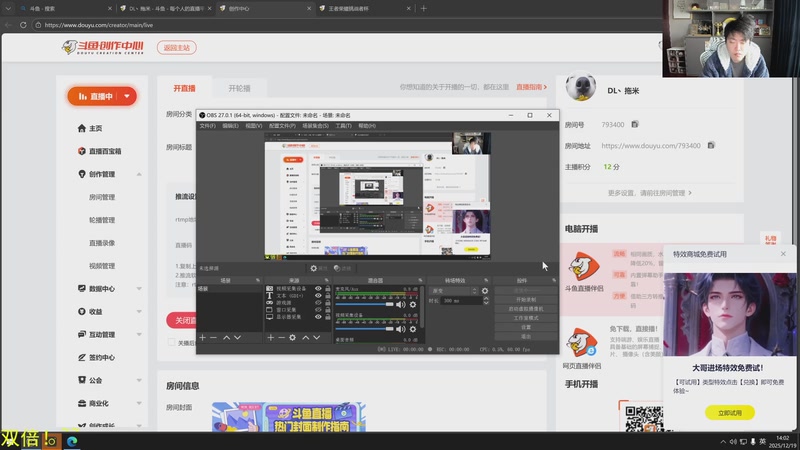Open 签约中心 in Douyu sidebar
800x450 pixels.
click(96, 357)
